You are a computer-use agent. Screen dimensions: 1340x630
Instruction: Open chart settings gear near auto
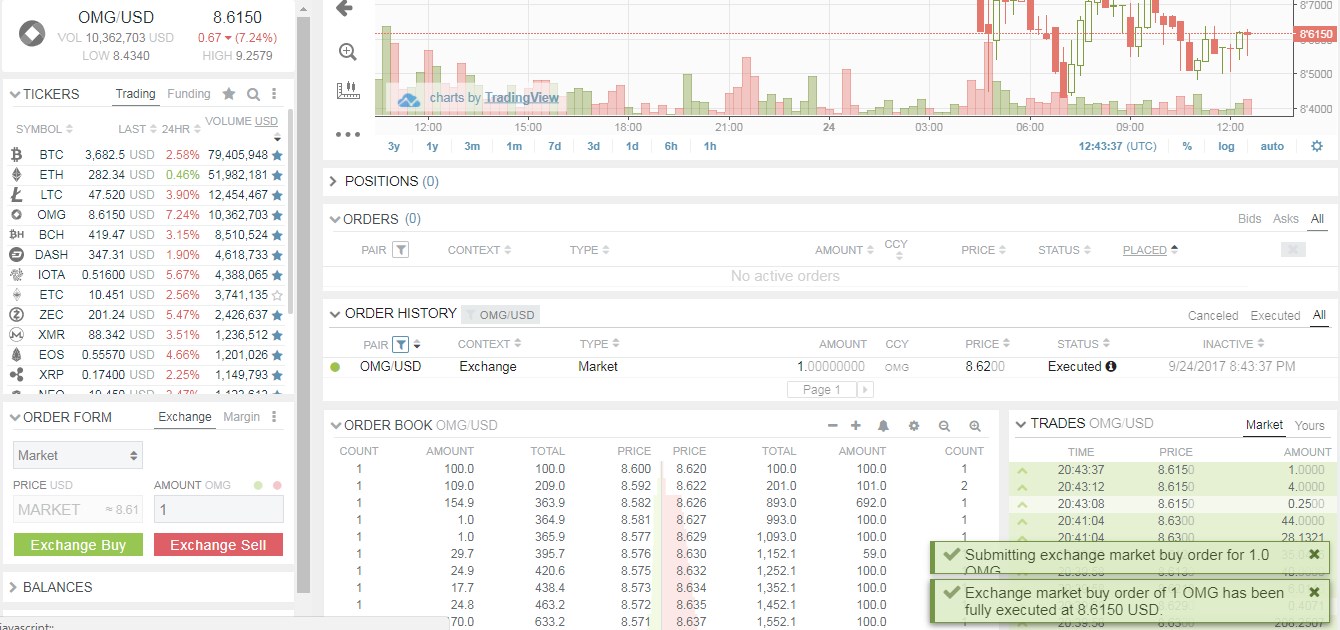pos(1317,145)
